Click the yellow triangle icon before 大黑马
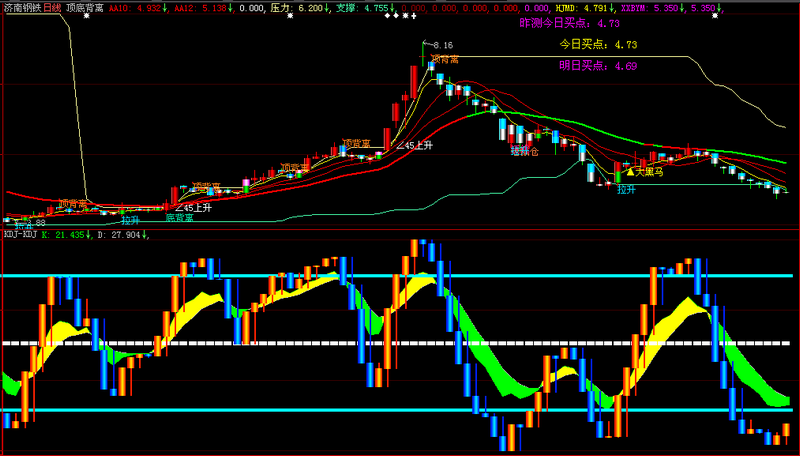The image size is (800, 456). [631, 172]
